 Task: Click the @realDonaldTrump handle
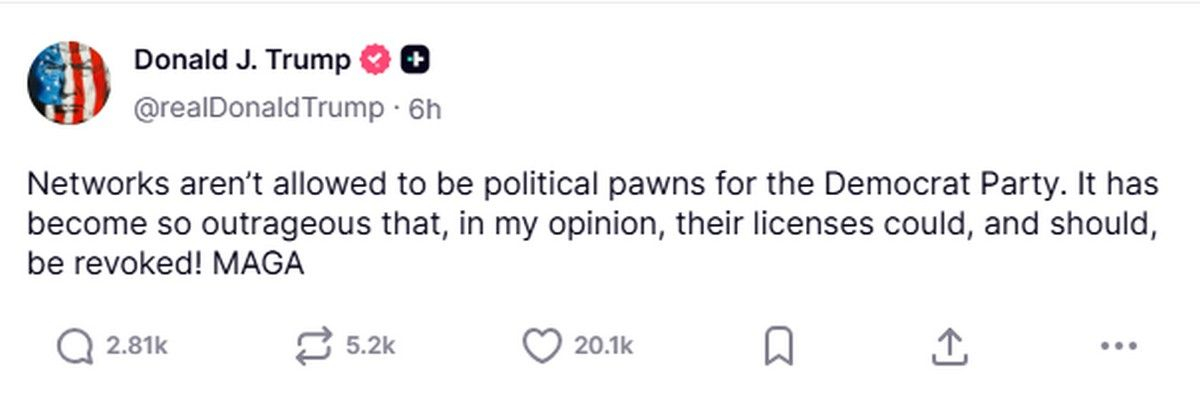(259, 108)
